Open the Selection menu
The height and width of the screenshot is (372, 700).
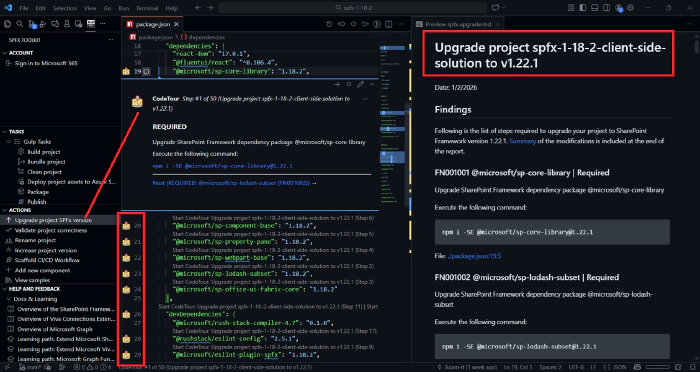pyautogui.click(x=65, y=8)
